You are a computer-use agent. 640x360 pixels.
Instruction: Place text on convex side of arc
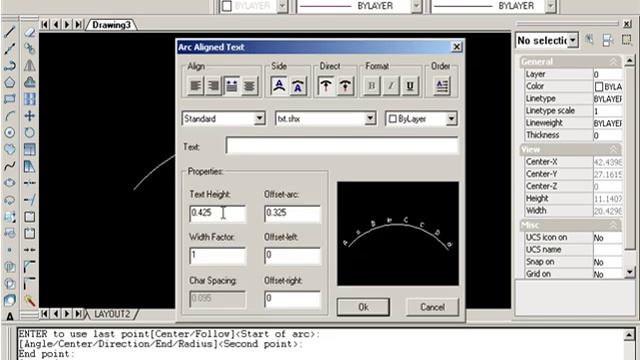coord(280,86)
